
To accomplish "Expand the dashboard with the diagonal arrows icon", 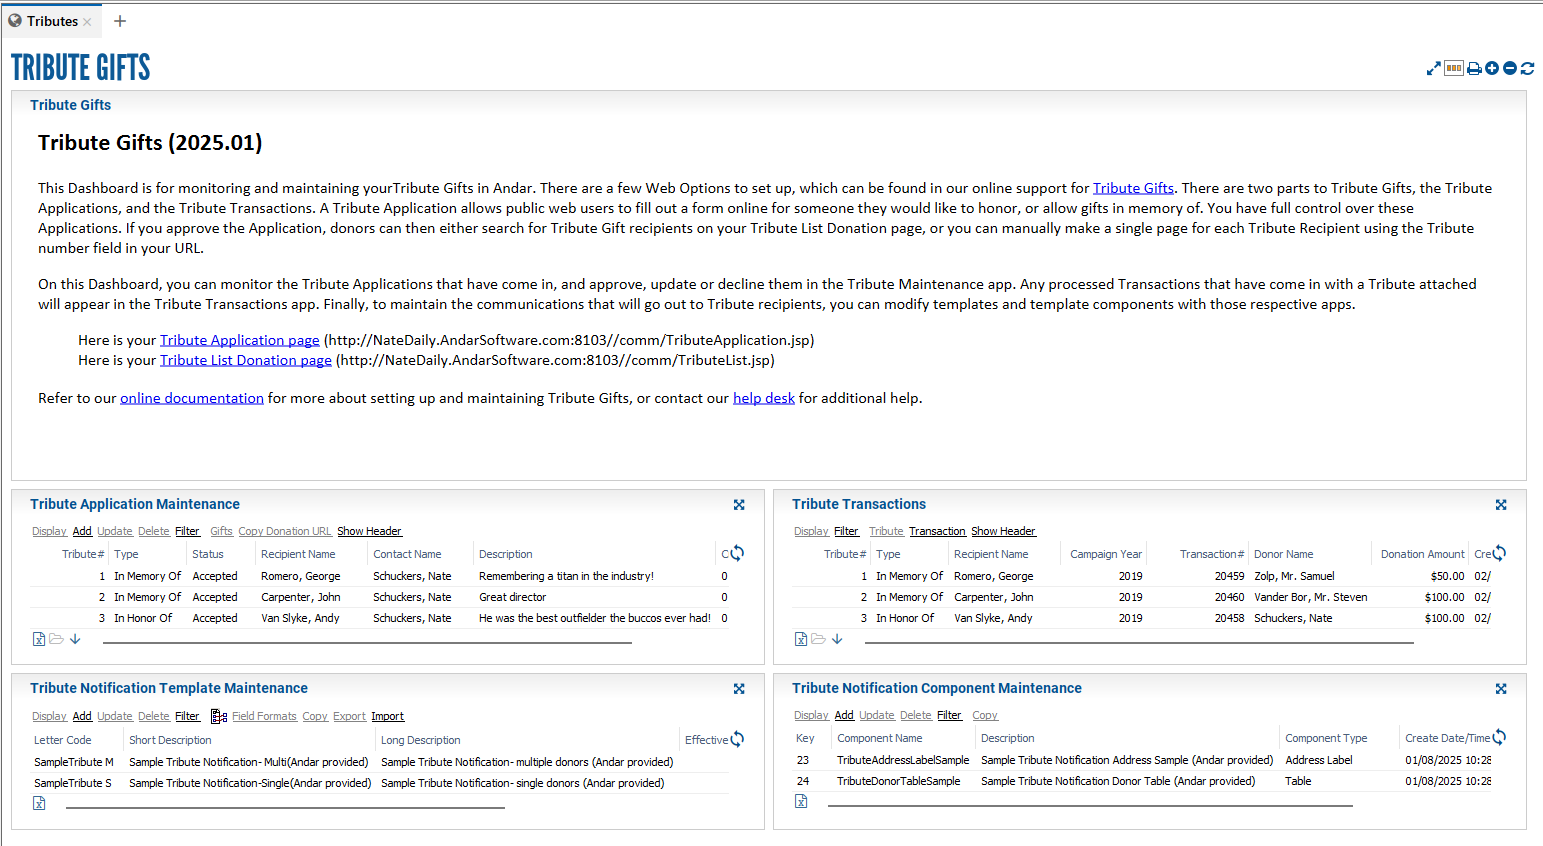I will pyautogui.click(x=1433, y=68).
